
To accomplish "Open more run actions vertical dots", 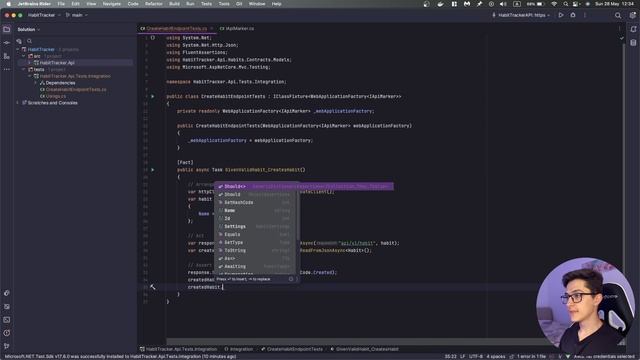I will [x=584, y=15].
